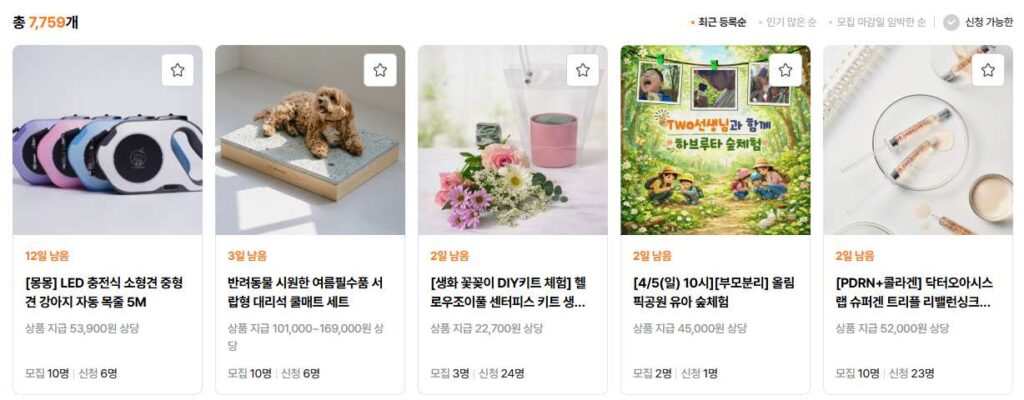Open title [생화 꽃꽂이 DIY키트 체험]
The width and height of the screenshot is (1024, 400).
coord(508,293)
